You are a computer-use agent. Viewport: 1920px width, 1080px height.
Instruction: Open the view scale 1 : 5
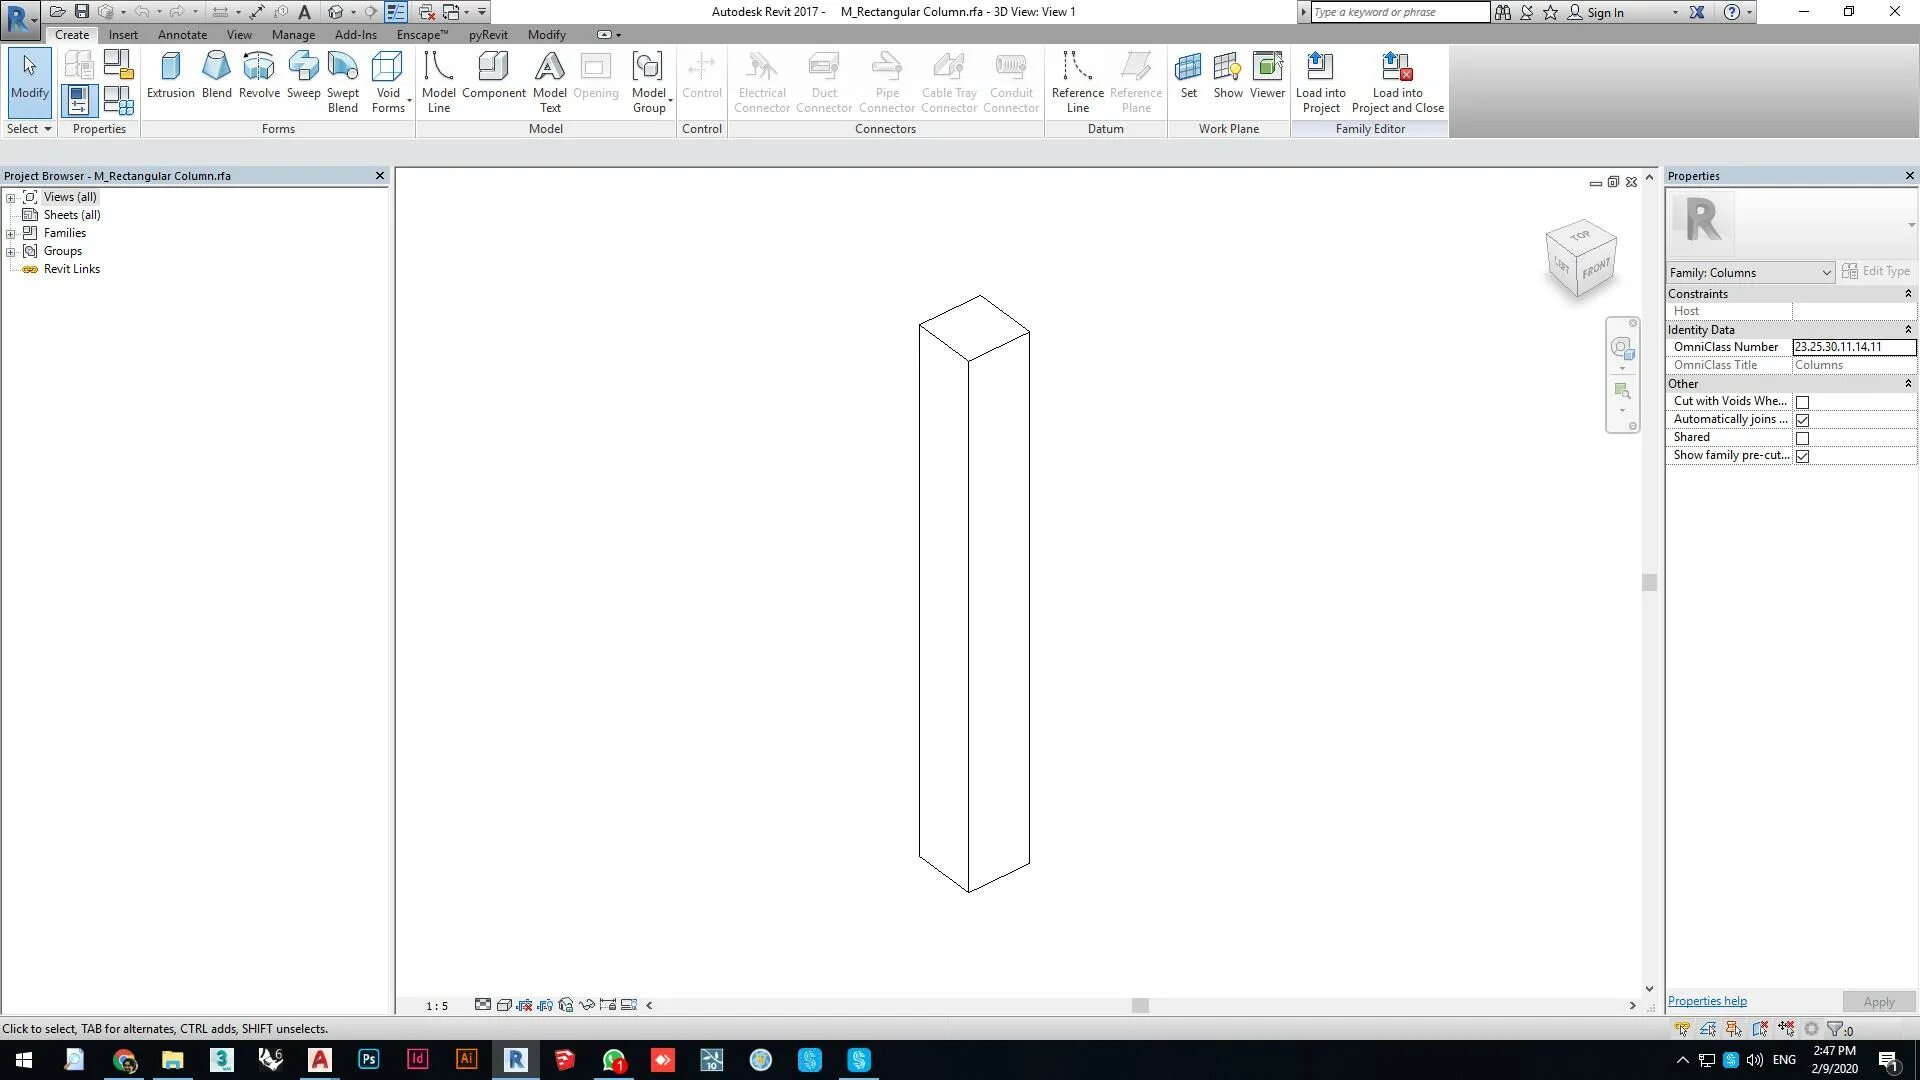(437, 1006)
